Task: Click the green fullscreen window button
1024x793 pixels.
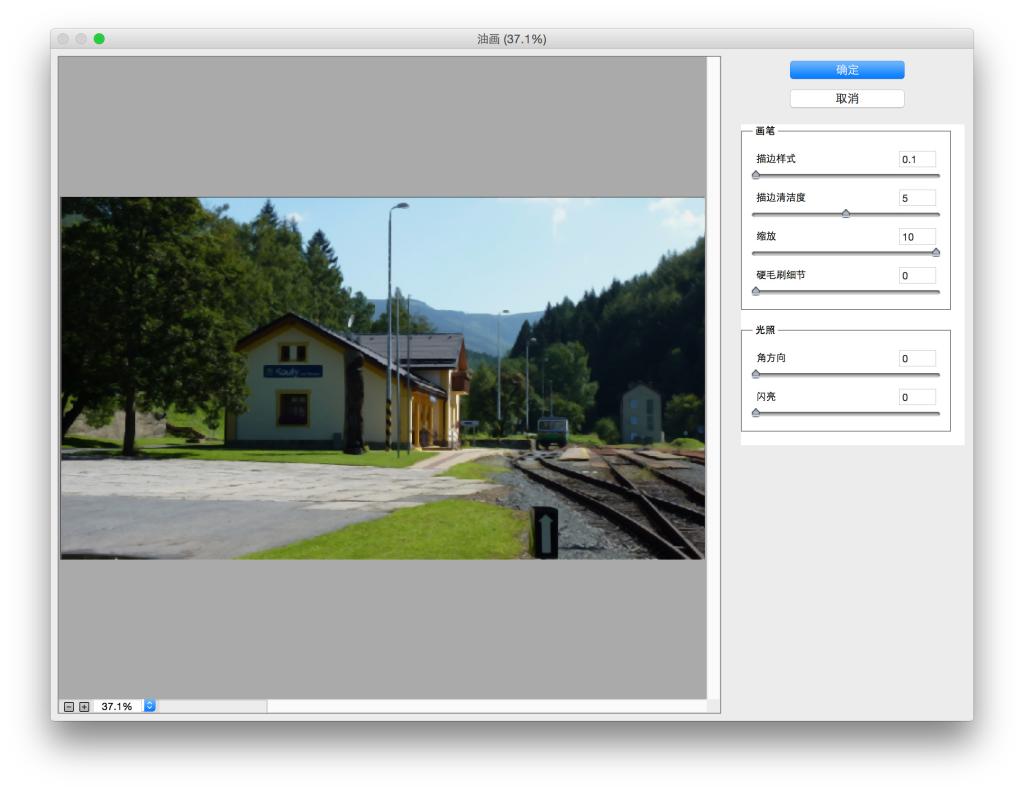Action: tap(99, 39)
